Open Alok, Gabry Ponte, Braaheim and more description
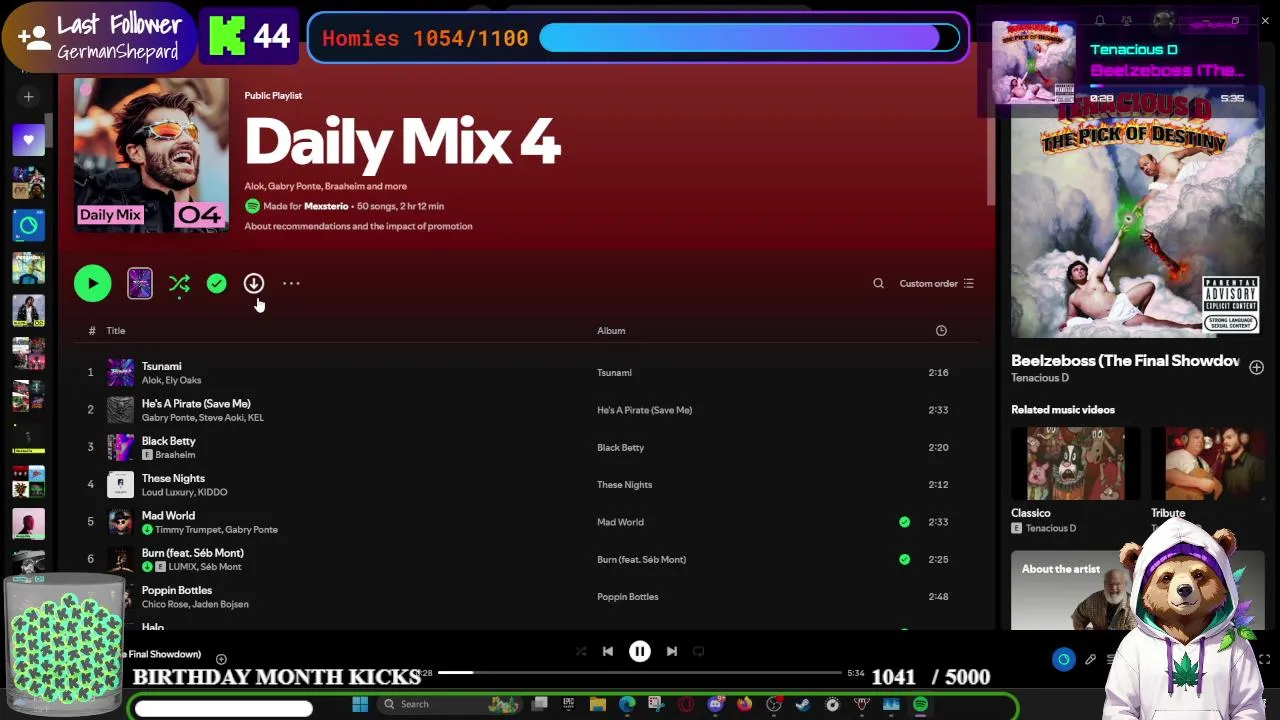Viewport: 1280px width, 720px height. point(325,186)
